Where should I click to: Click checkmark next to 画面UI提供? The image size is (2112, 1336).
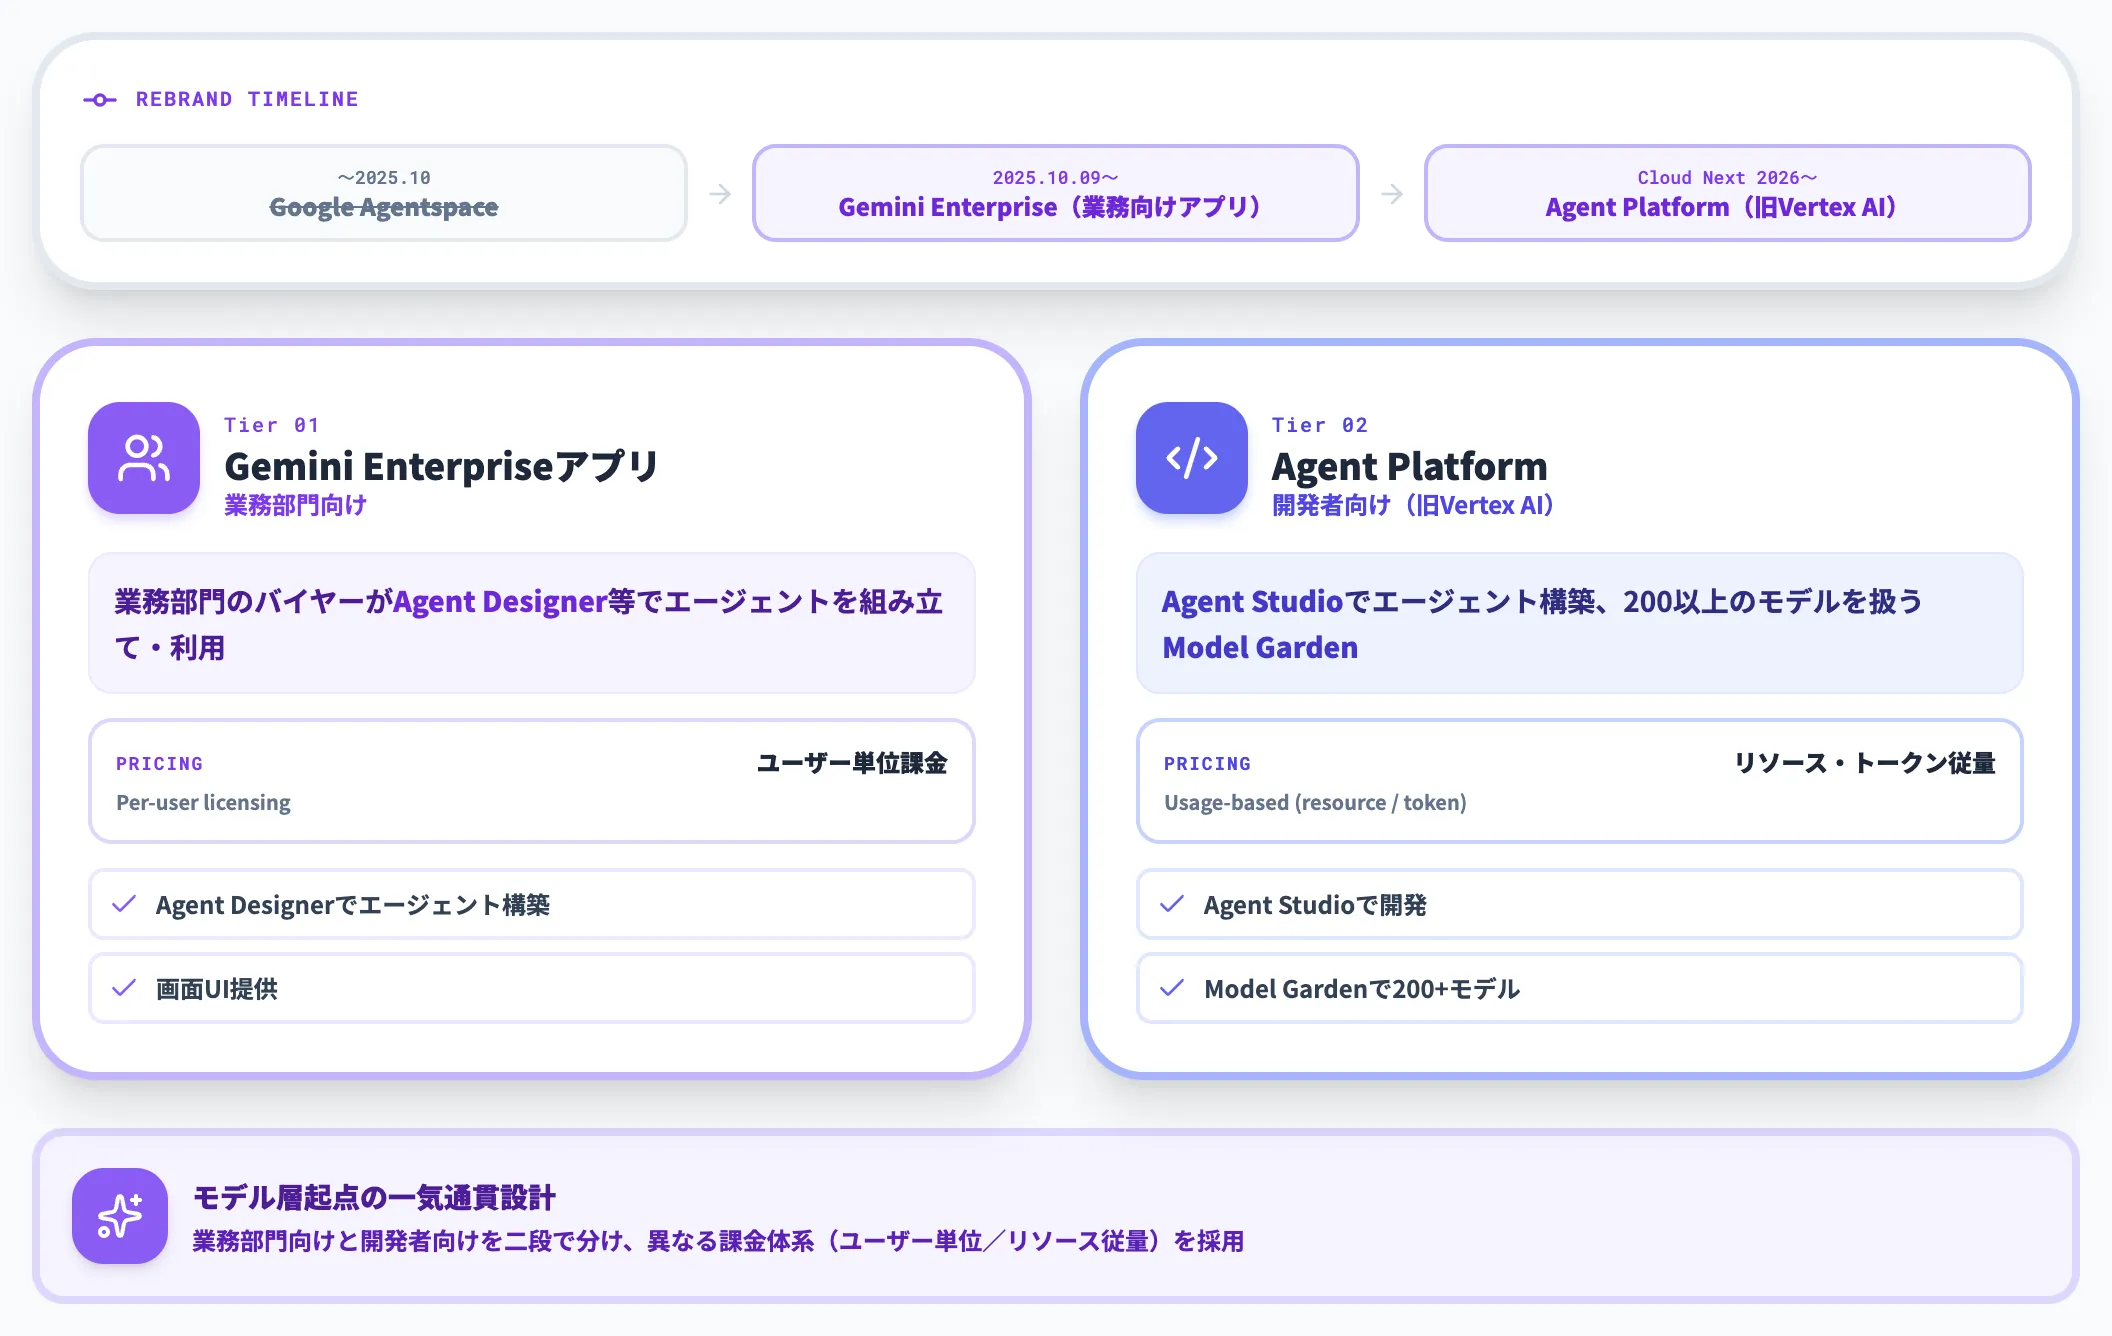(x=124, y=988)
